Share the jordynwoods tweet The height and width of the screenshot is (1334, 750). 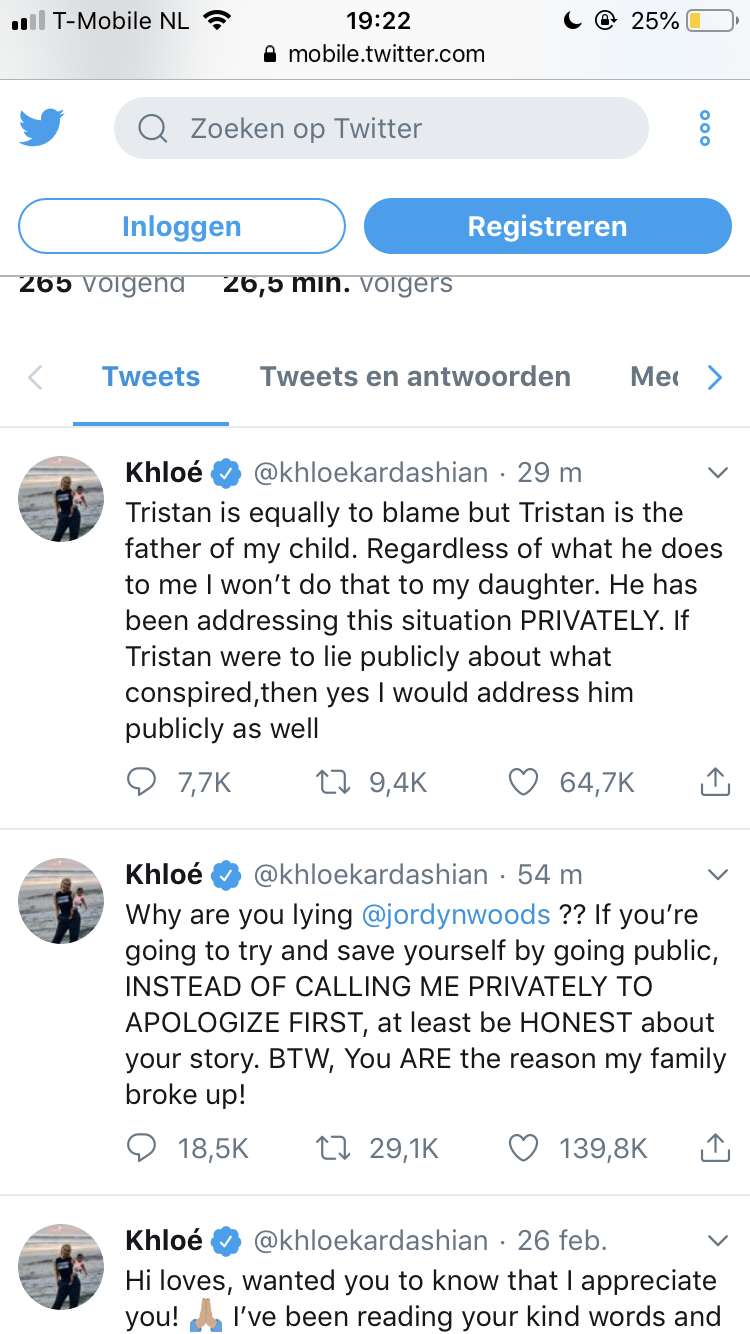[714, 1148]
